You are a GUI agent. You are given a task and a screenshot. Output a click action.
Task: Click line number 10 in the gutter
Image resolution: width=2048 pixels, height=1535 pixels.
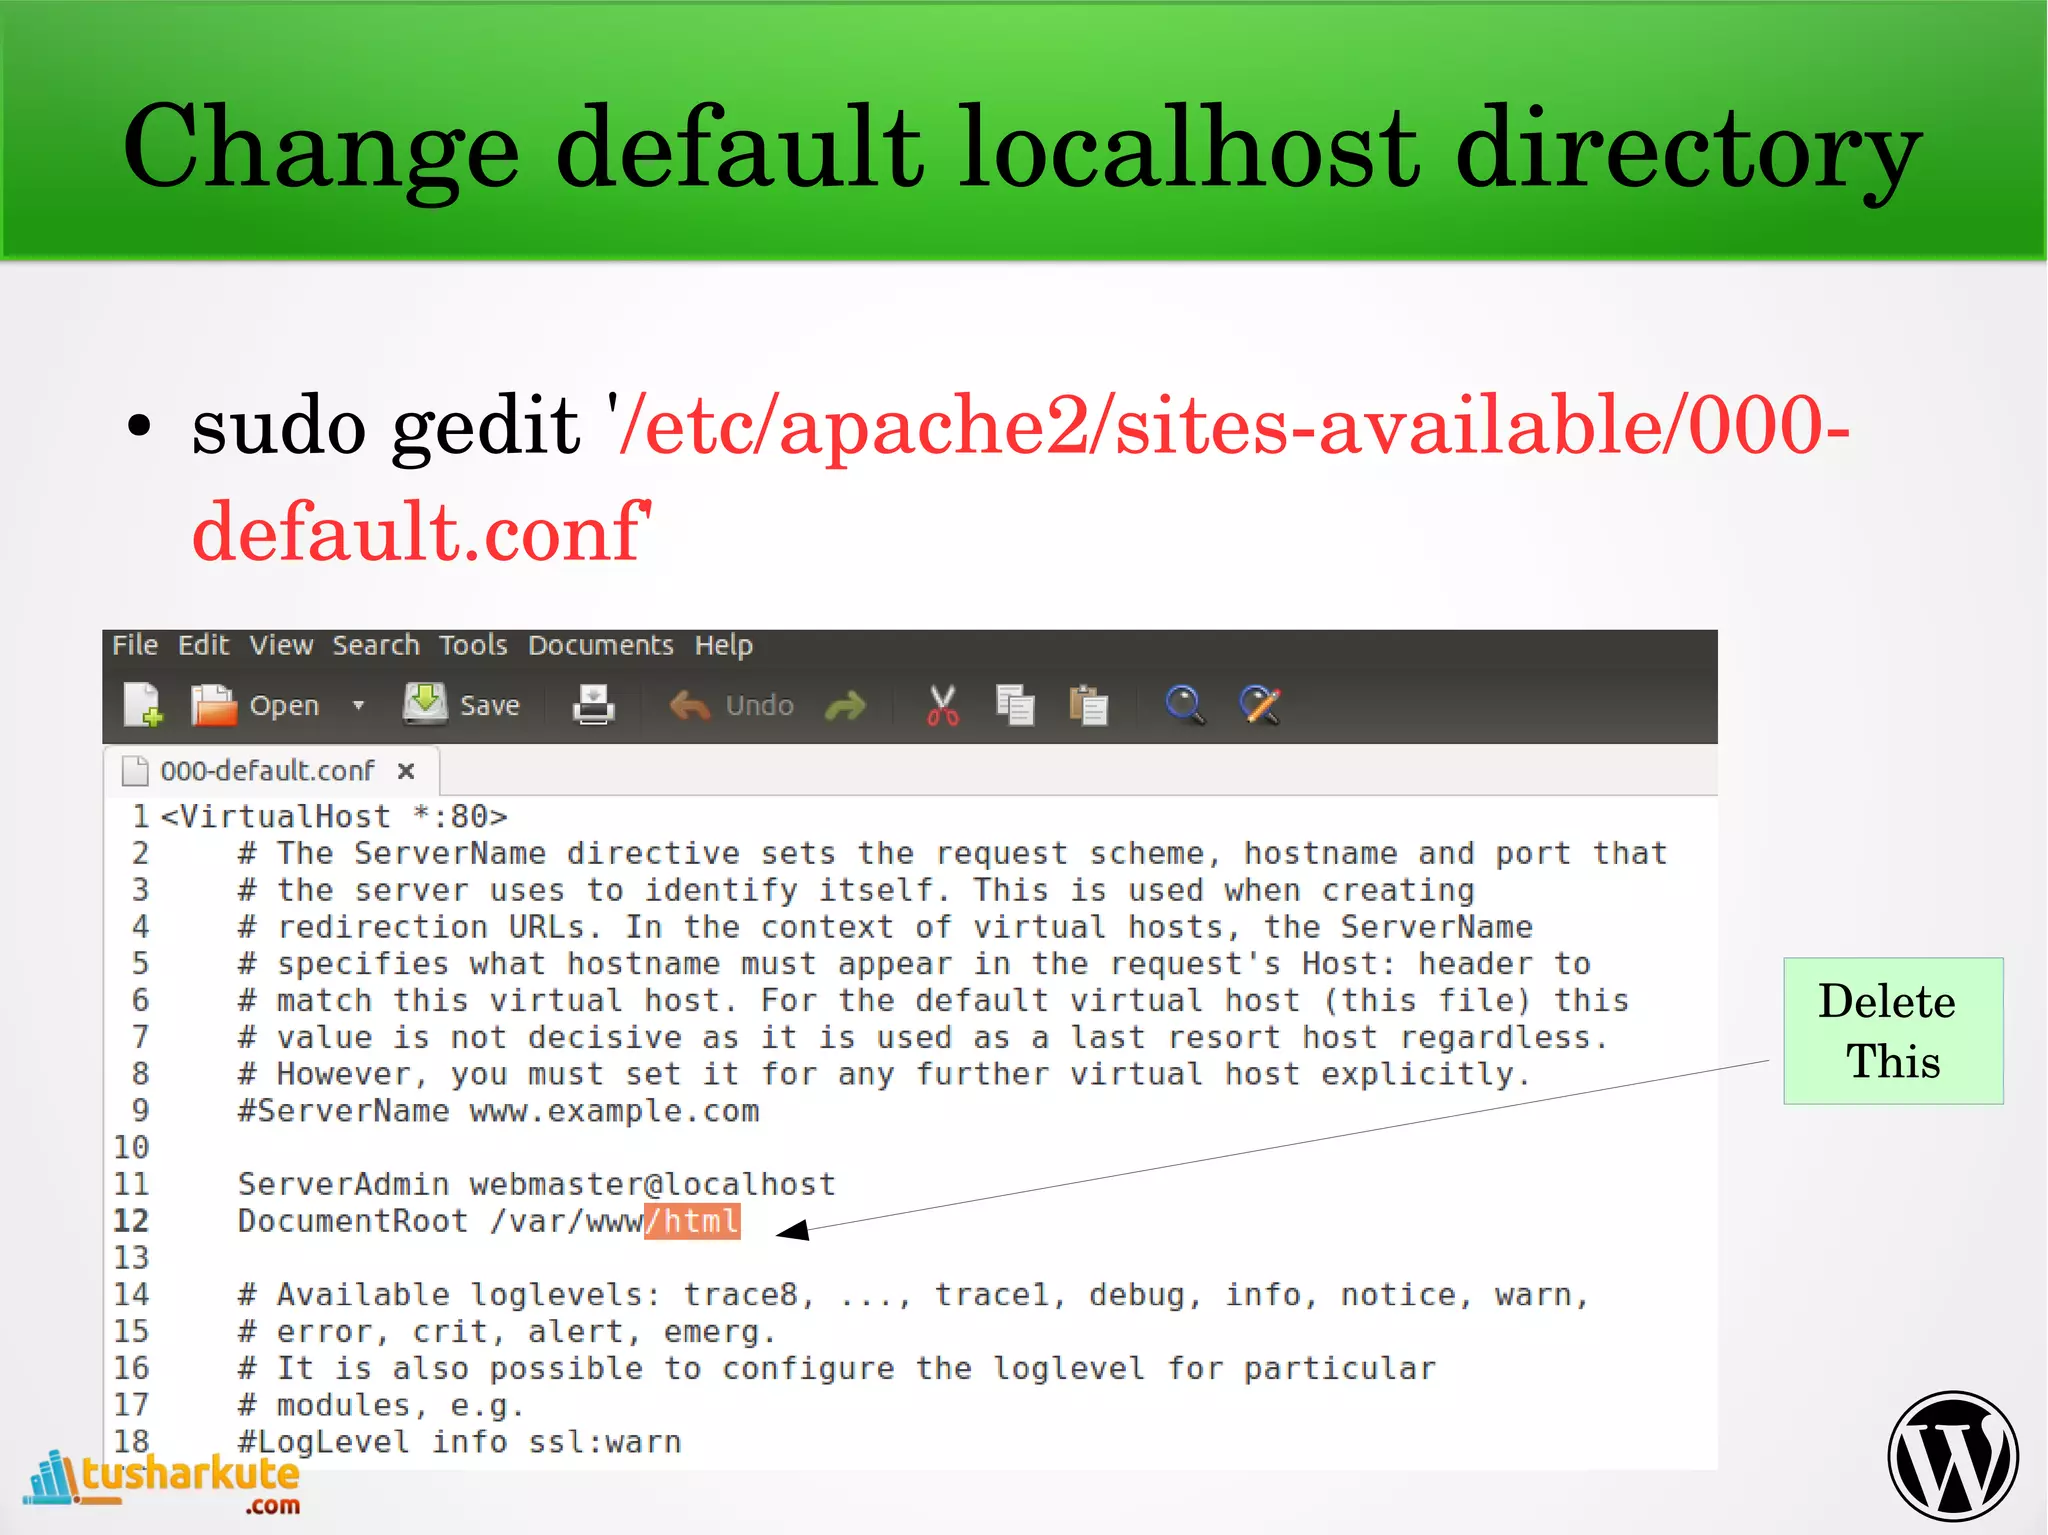coord(131,1147)
